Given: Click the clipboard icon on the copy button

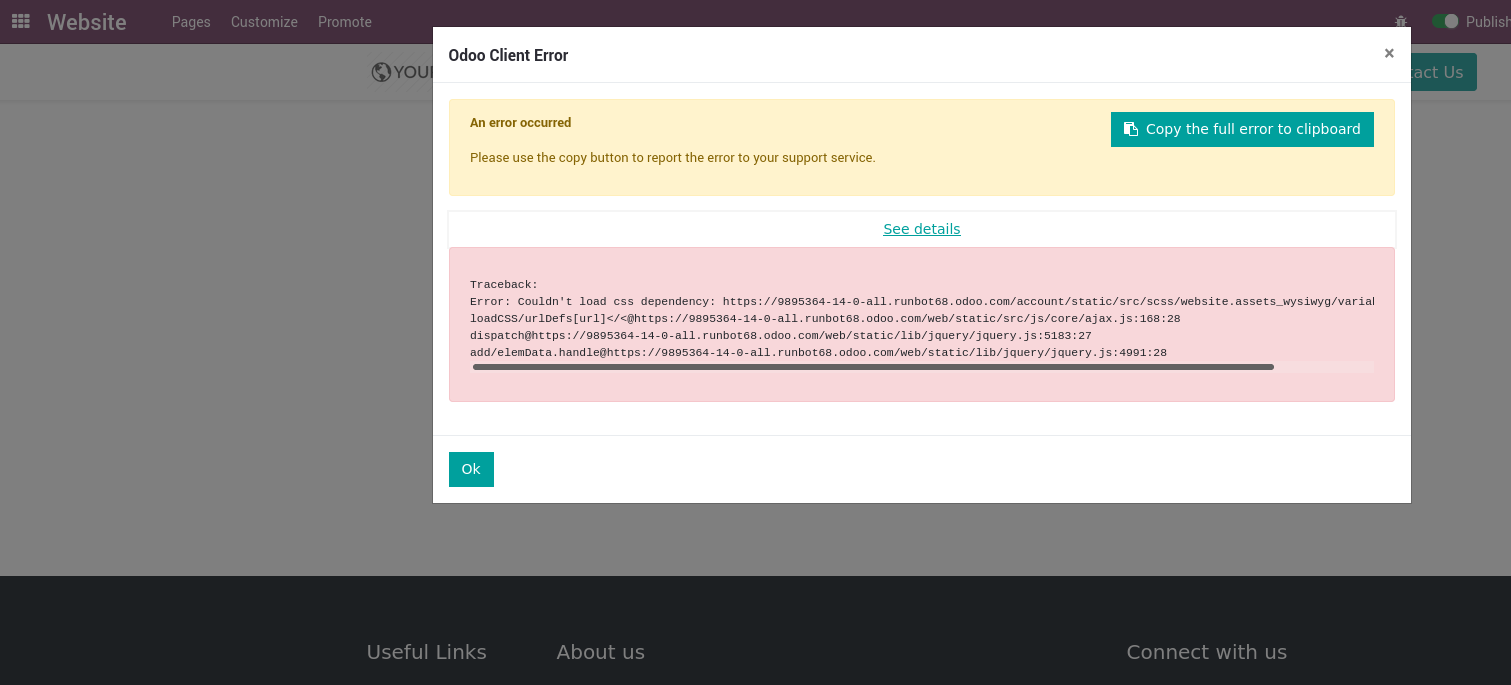Looking at the screenshot, I should (1131, 129).
